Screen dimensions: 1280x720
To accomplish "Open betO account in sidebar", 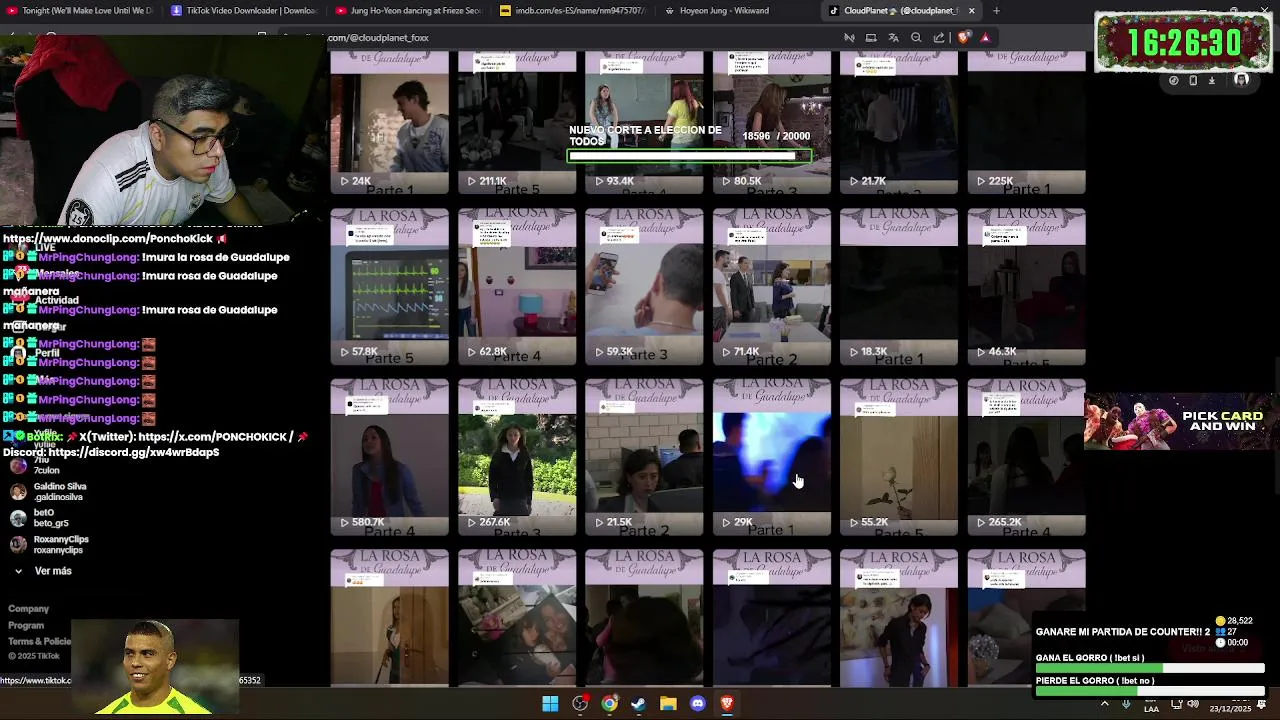I will [40, 518].
